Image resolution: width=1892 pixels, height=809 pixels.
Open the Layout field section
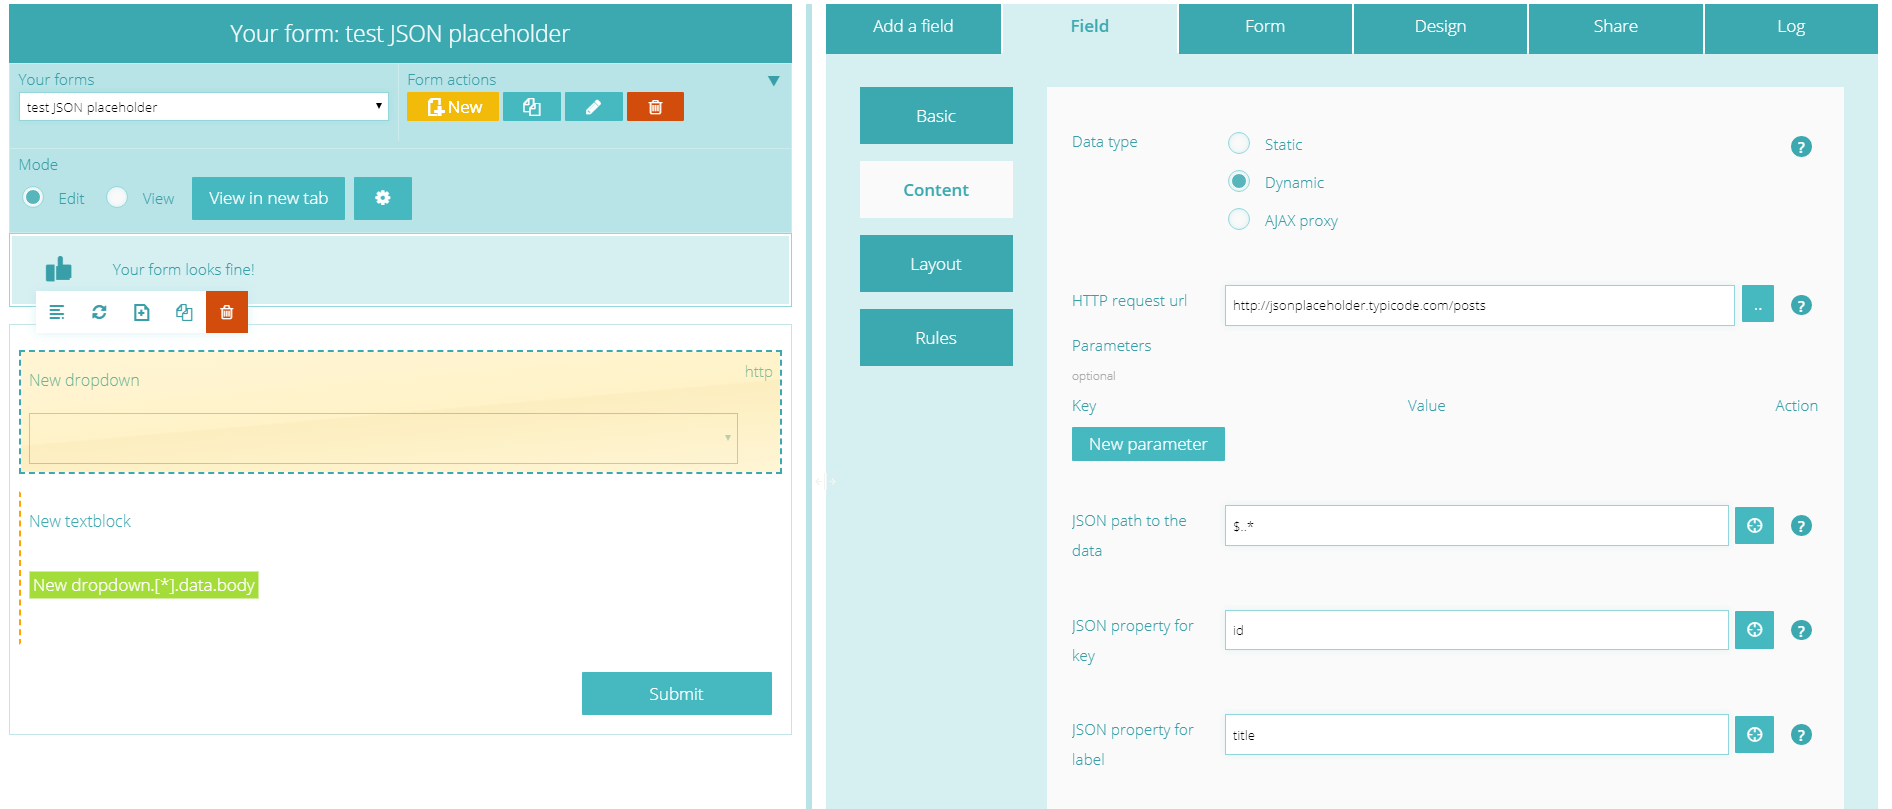[936, 264]
